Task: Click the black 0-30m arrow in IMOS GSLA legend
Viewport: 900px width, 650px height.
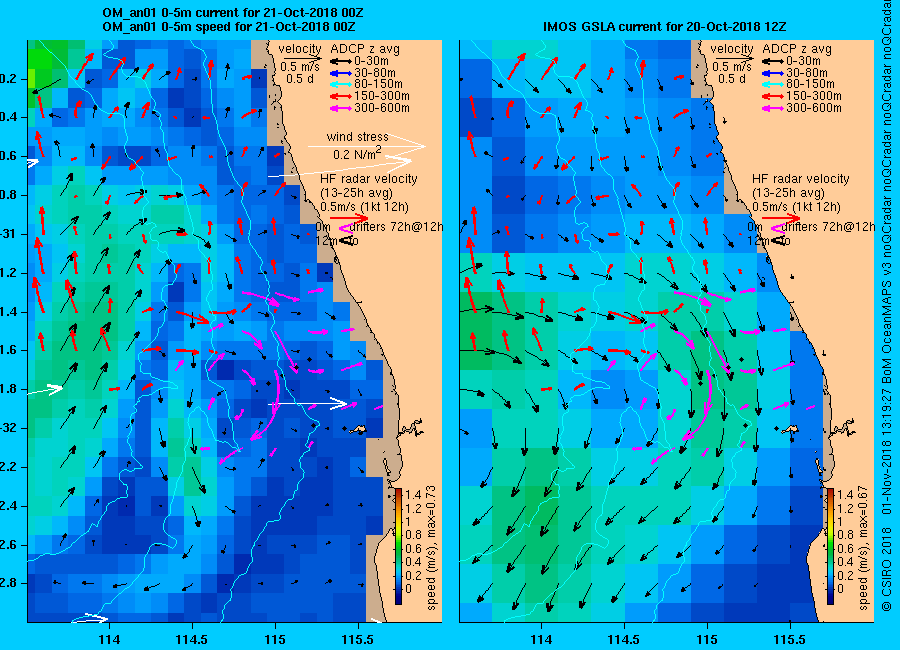Action: (x=772, y=61)
